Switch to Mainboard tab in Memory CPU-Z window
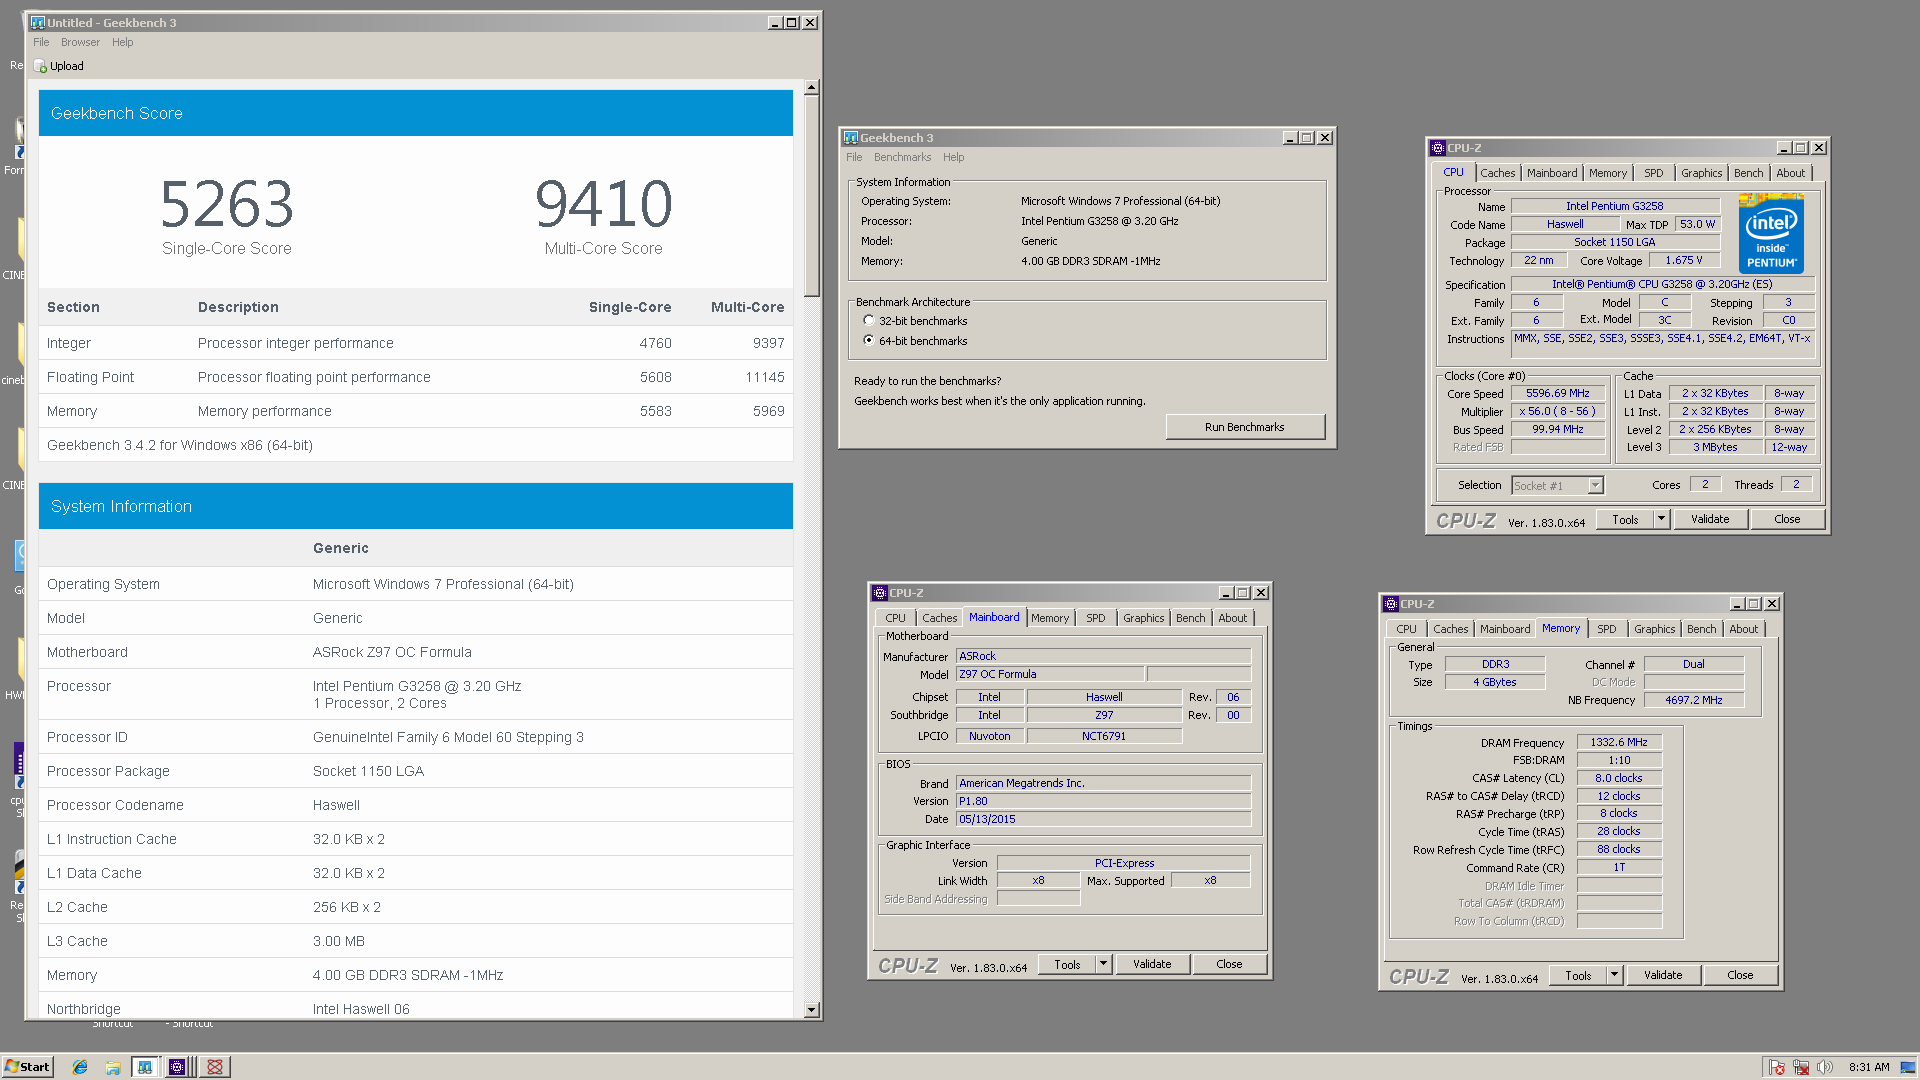Image resolution: width=1920 pixels, height=1080 pixels. coord(1504,629)
